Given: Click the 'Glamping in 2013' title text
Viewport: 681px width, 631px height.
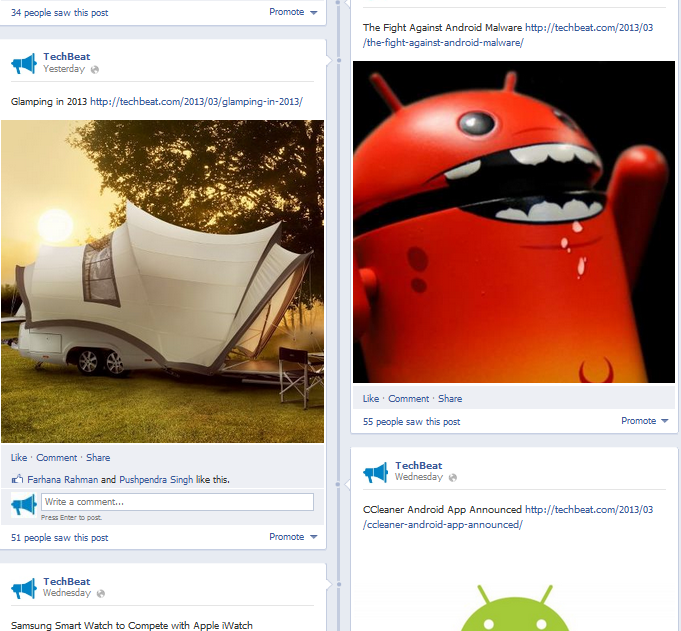Looking at the screenshot, I should pyautogui.click(x=49, y=102).
